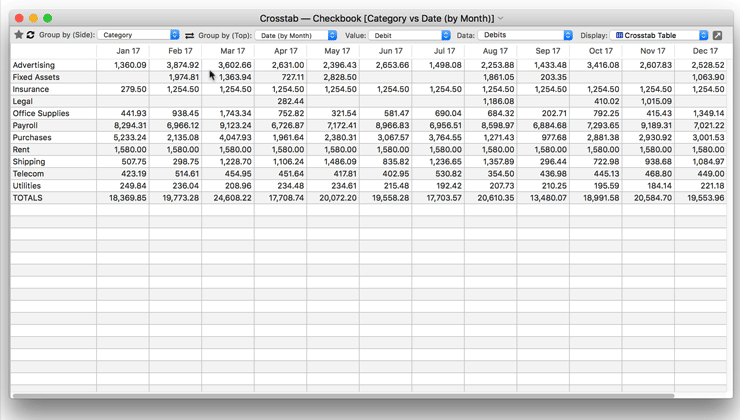
Task: Click the TOTALS row label
Action: [28, 198]
